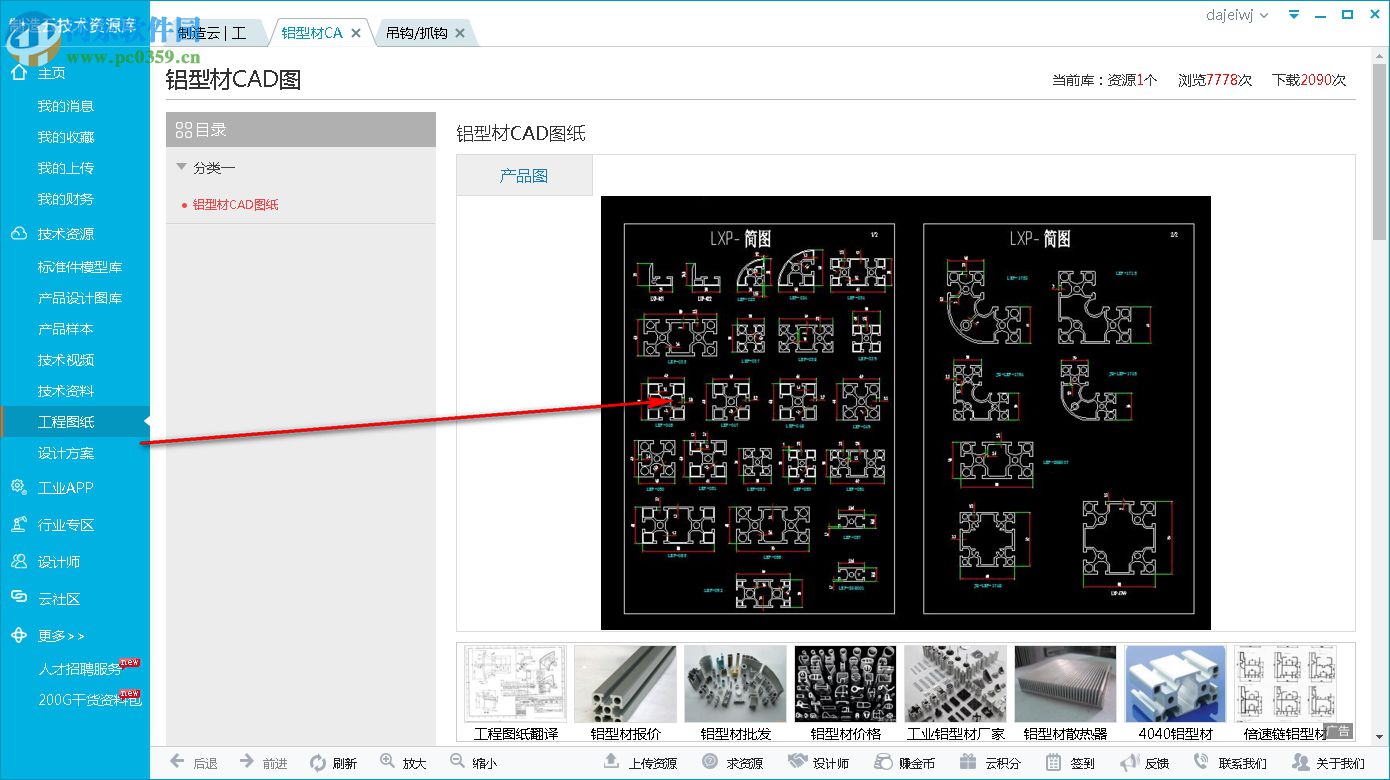Screen dimensions: 1390x780
Task: Close the 铝型材CA tab
Action: click(x=356, y=33)
